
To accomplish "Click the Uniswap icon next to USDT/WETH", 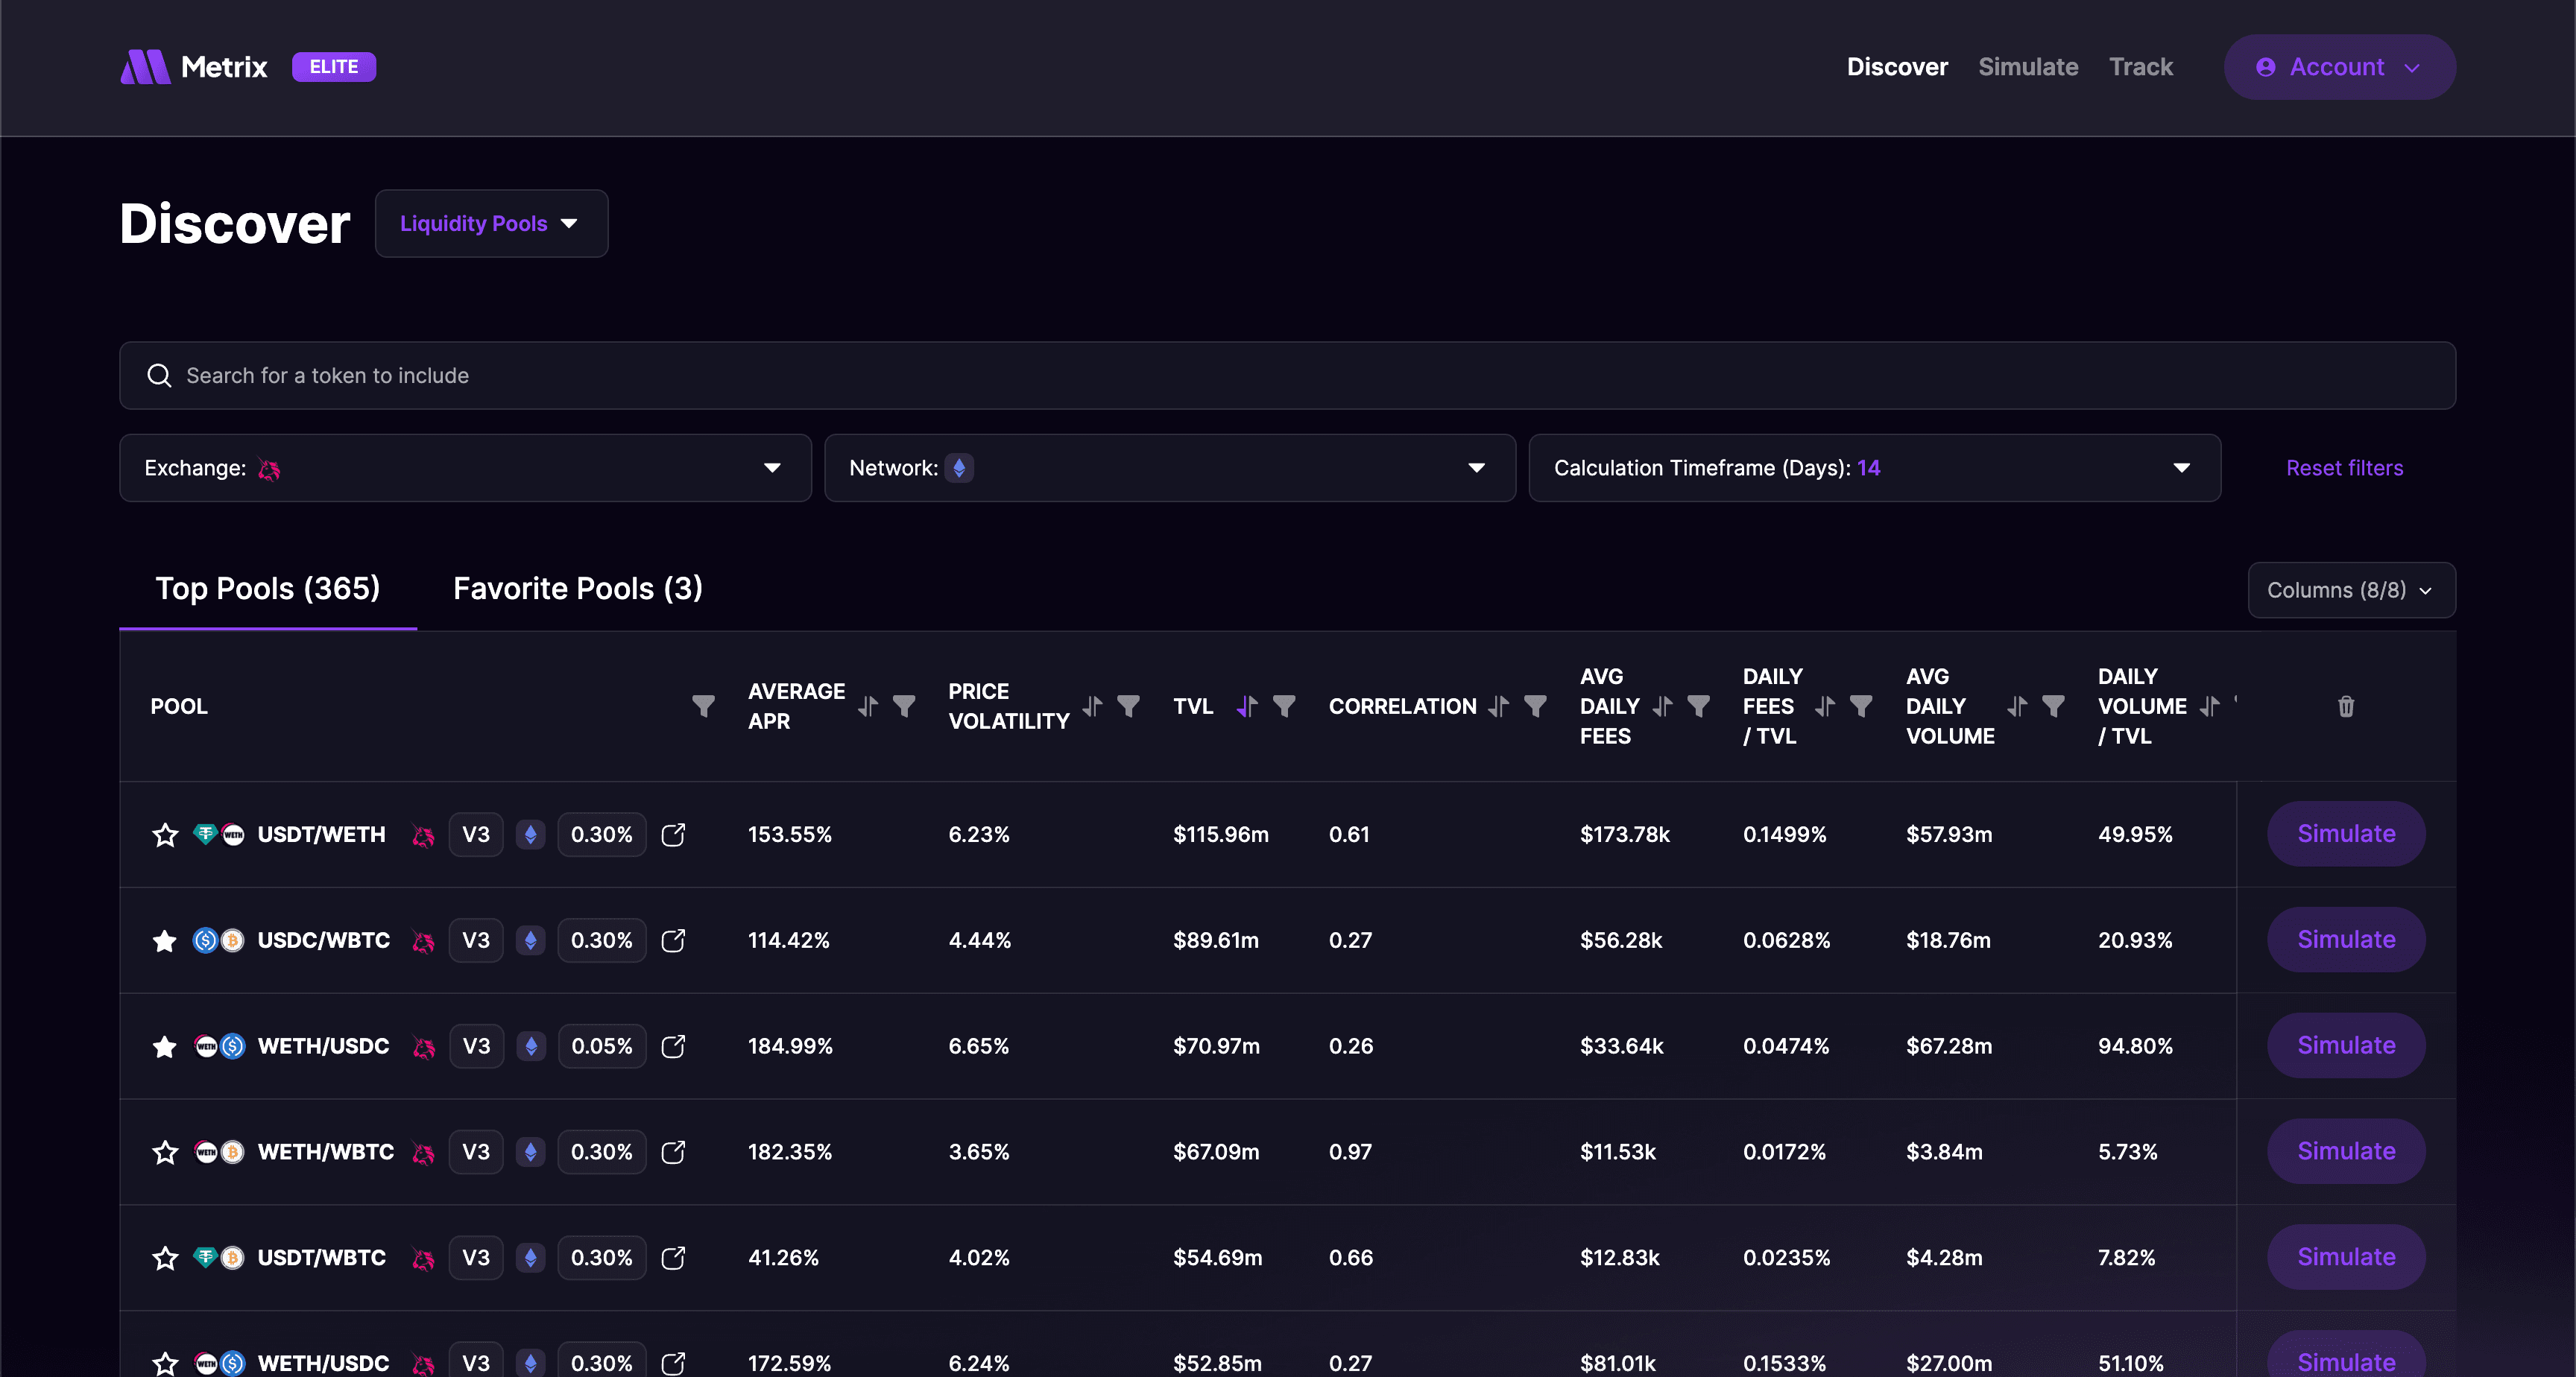I will click(x=423, y=835).
